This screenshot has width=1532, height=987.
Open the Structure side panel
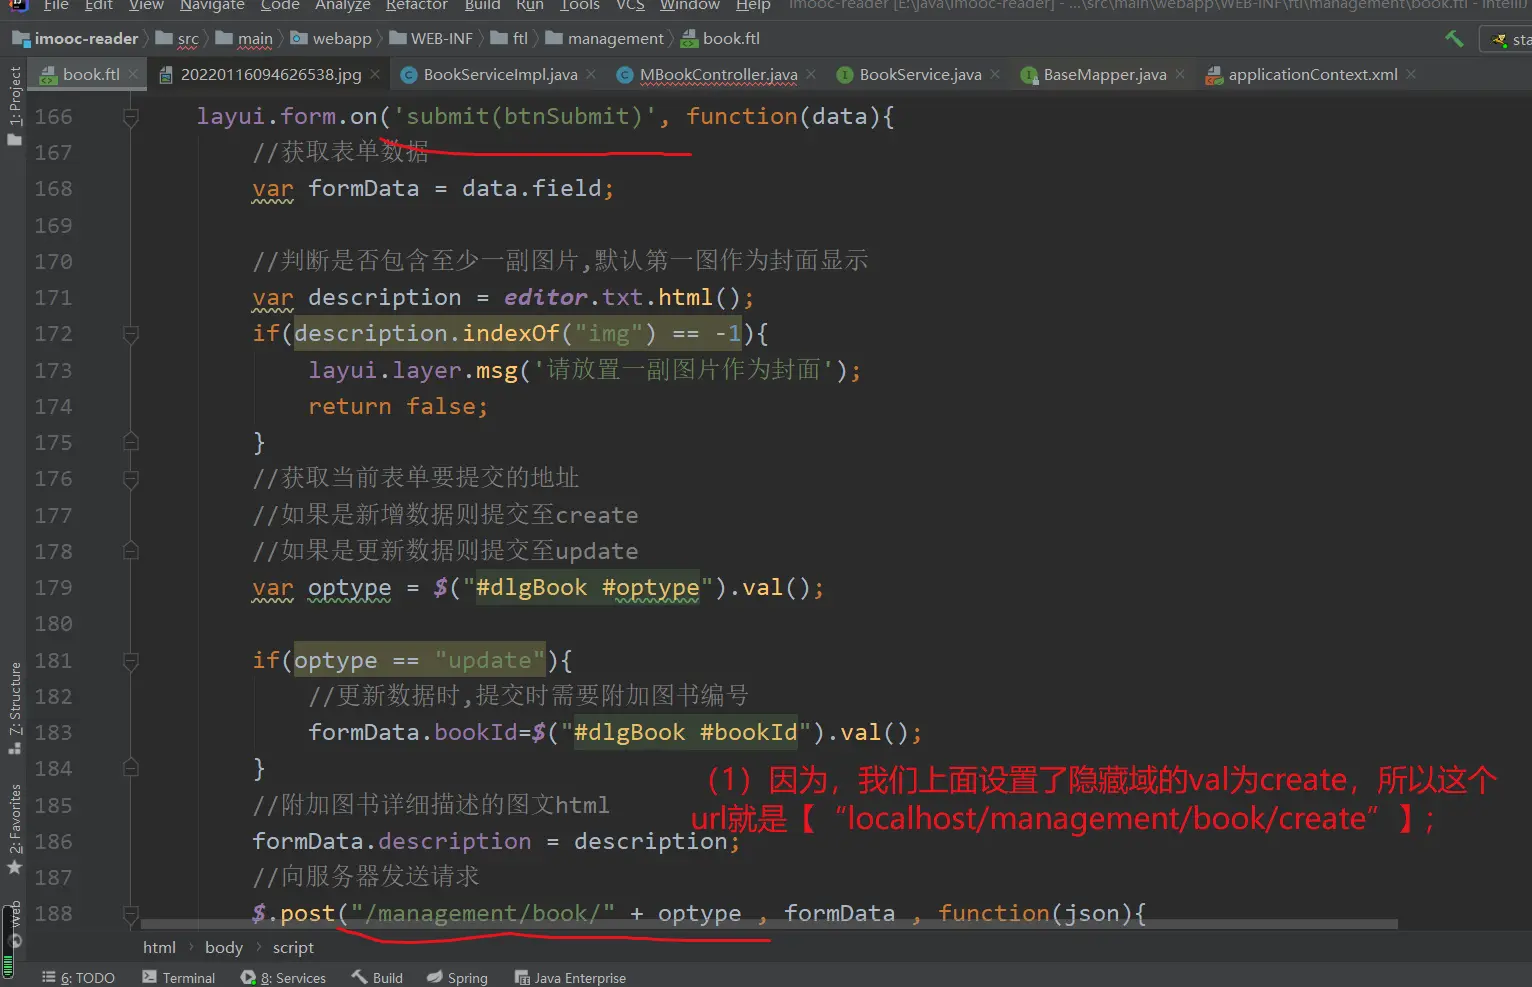point(14,706)
